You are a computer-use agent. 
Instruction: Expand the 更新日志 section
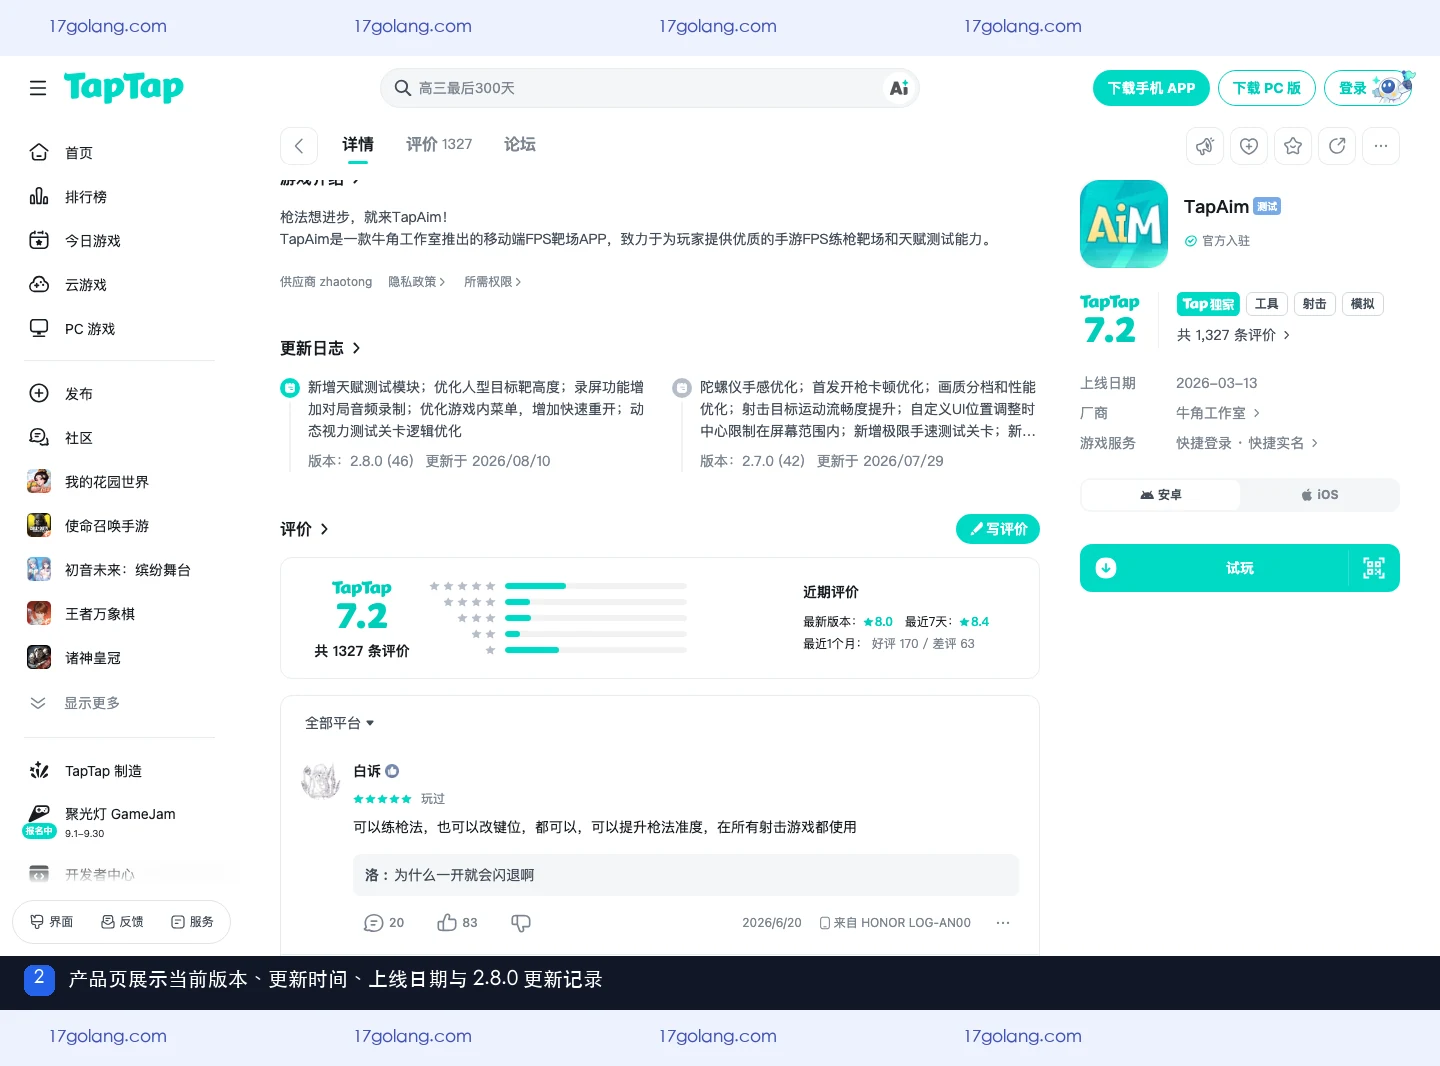coord(320,348)
